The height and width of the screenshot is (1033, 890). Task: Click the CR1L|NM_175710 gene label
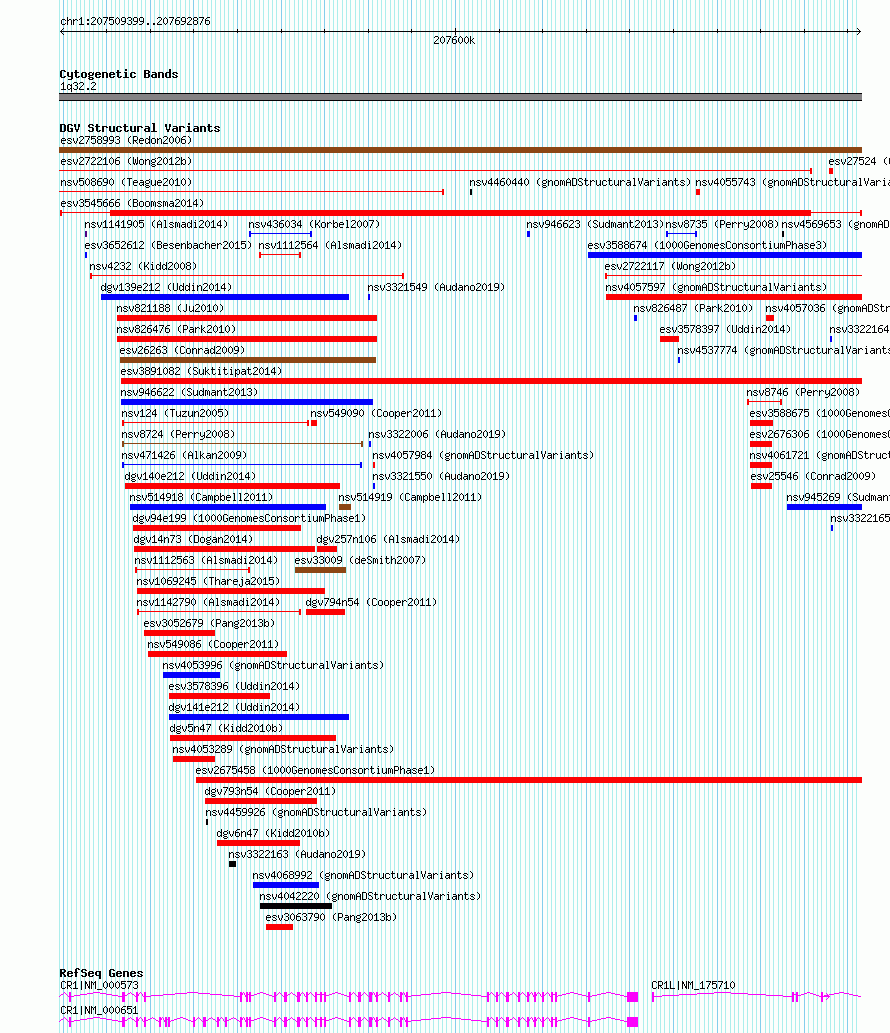click(x=693, y=988)
